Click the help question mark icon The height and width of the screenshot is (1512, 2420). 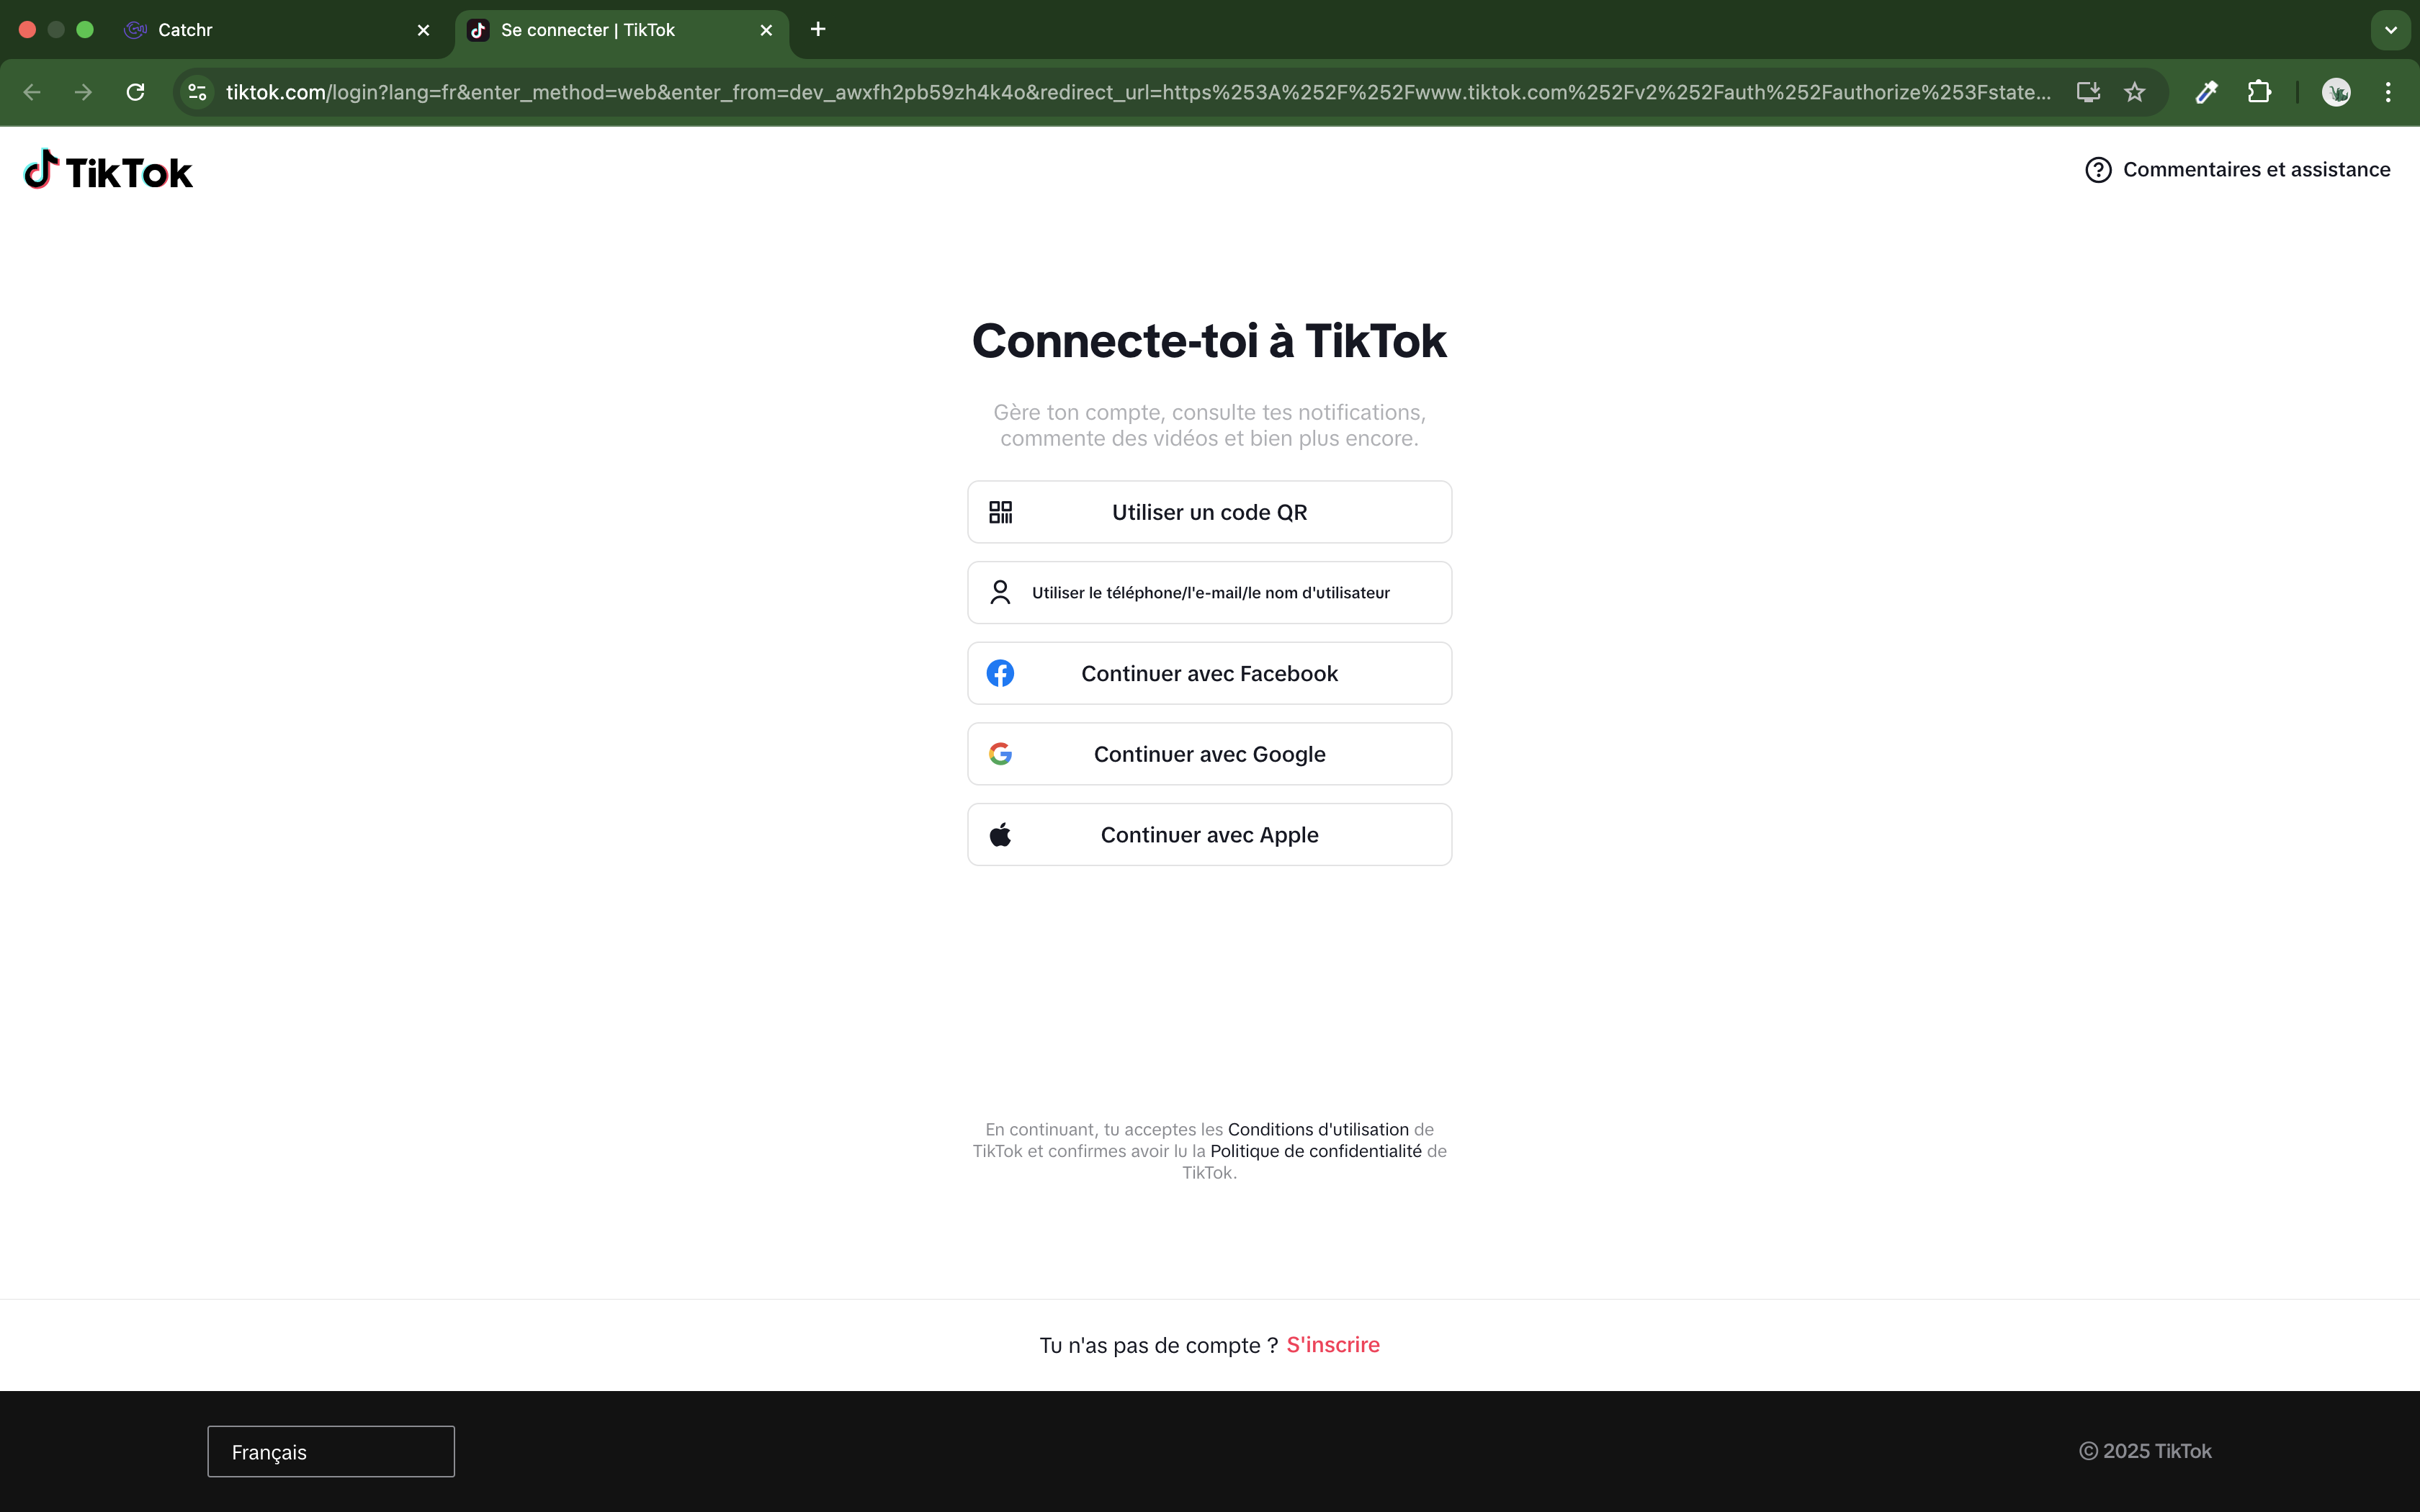(2098, 170)
